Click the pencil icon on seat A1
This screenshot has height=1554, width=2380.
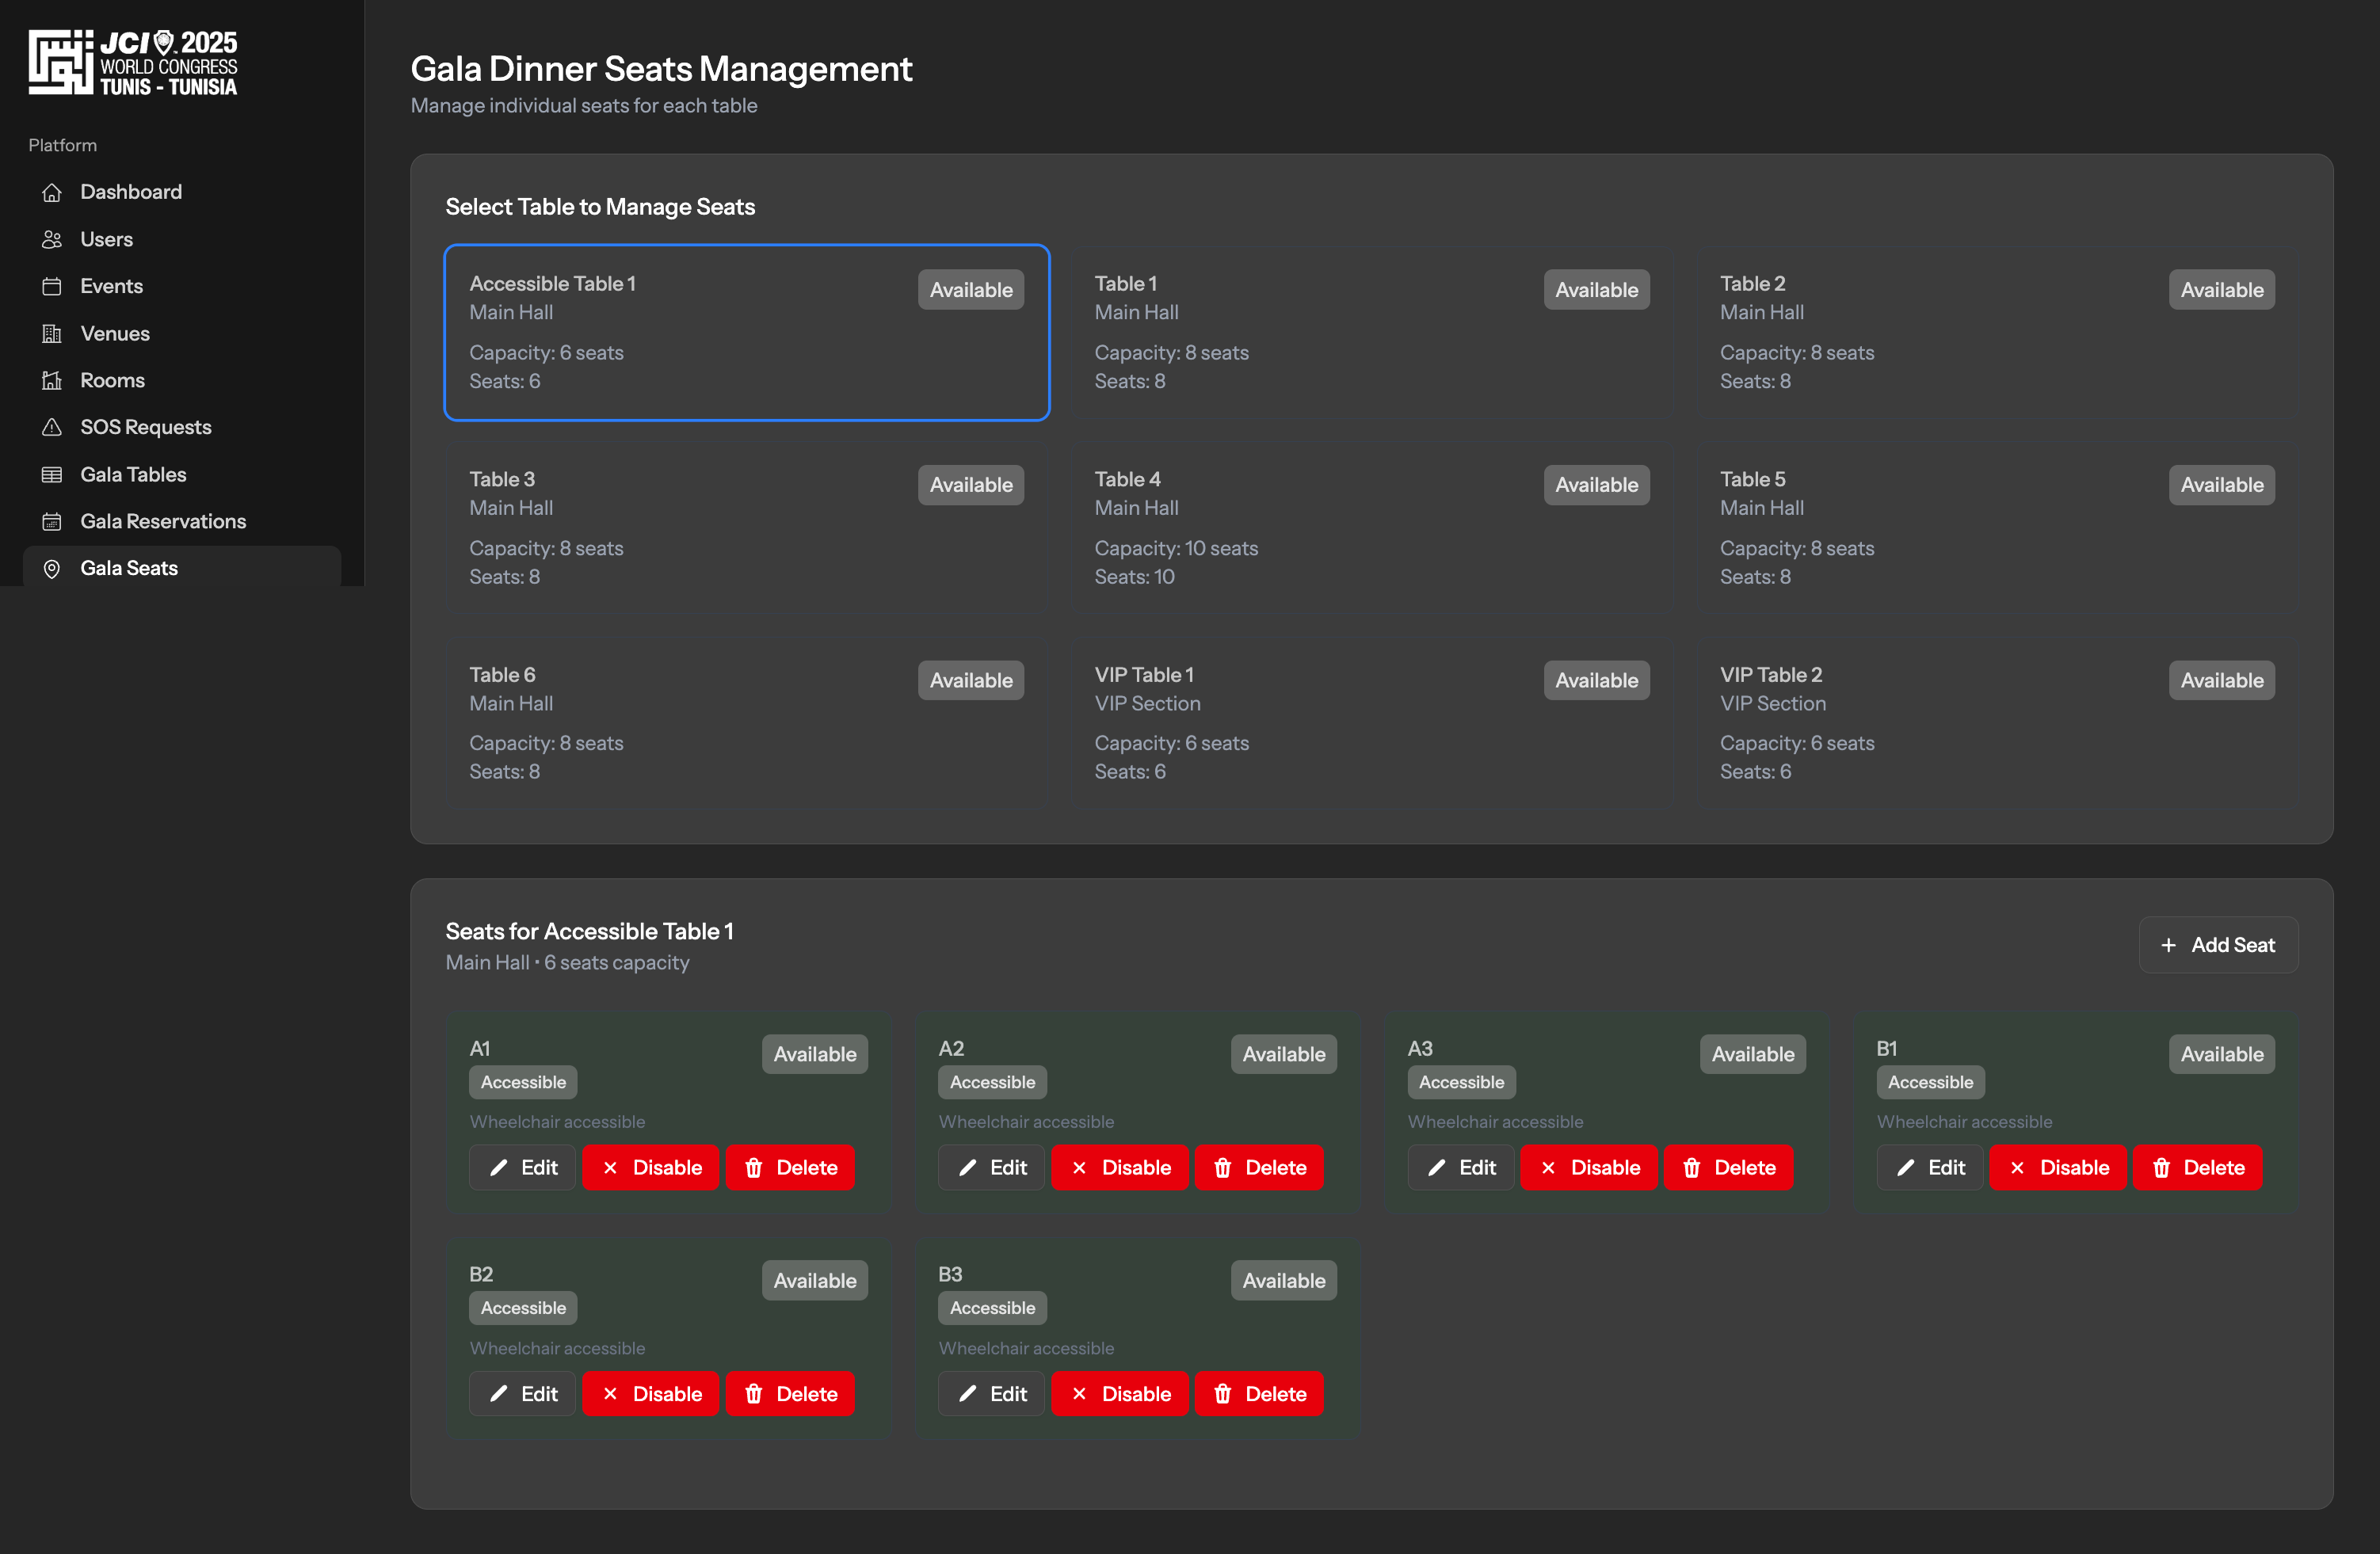click(x=498, y=1167)
